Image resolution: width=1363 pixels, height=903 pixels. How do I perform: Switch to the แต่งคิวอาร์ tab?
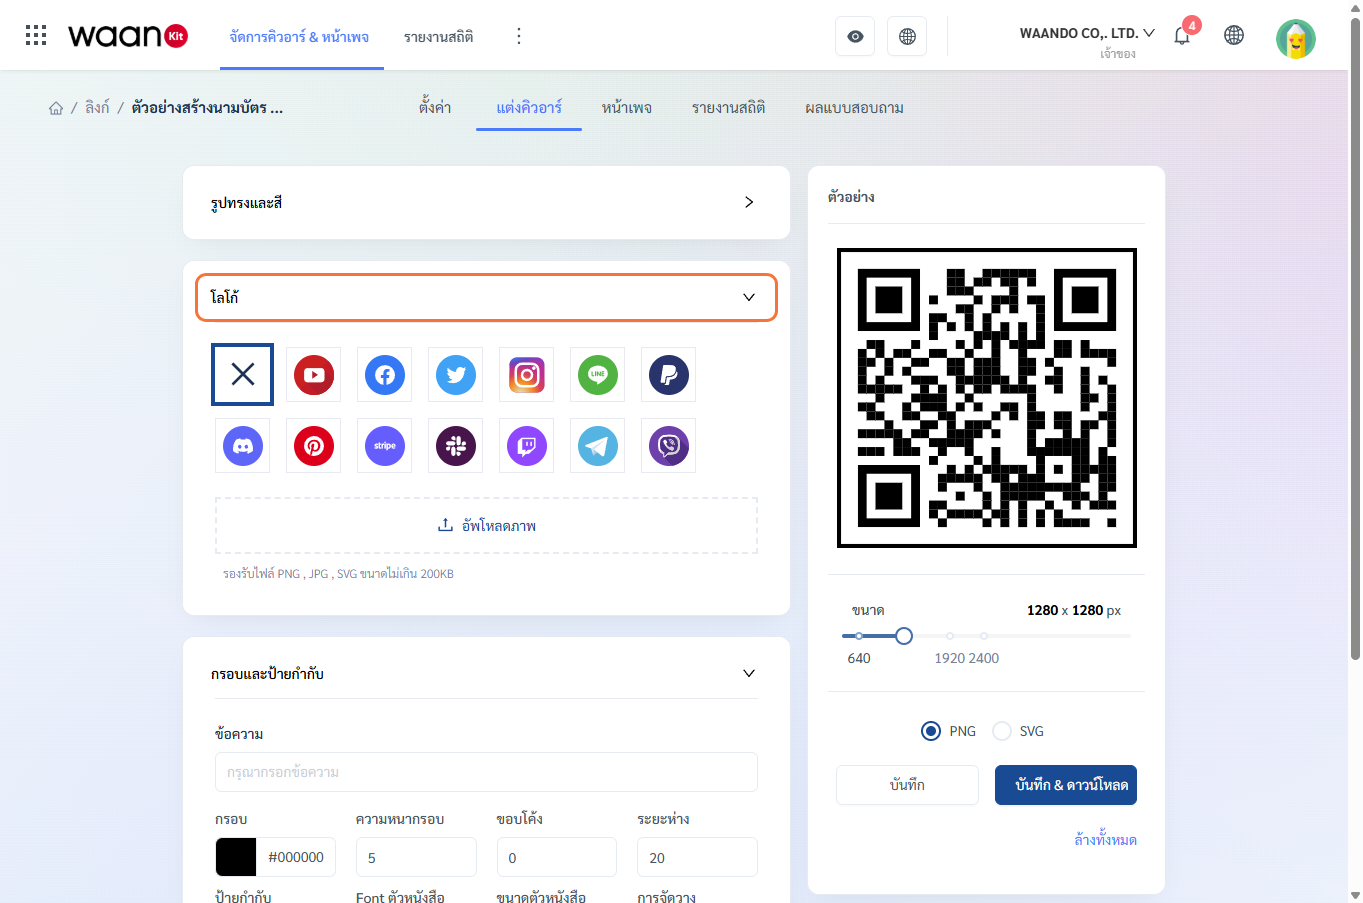point(529,107)
